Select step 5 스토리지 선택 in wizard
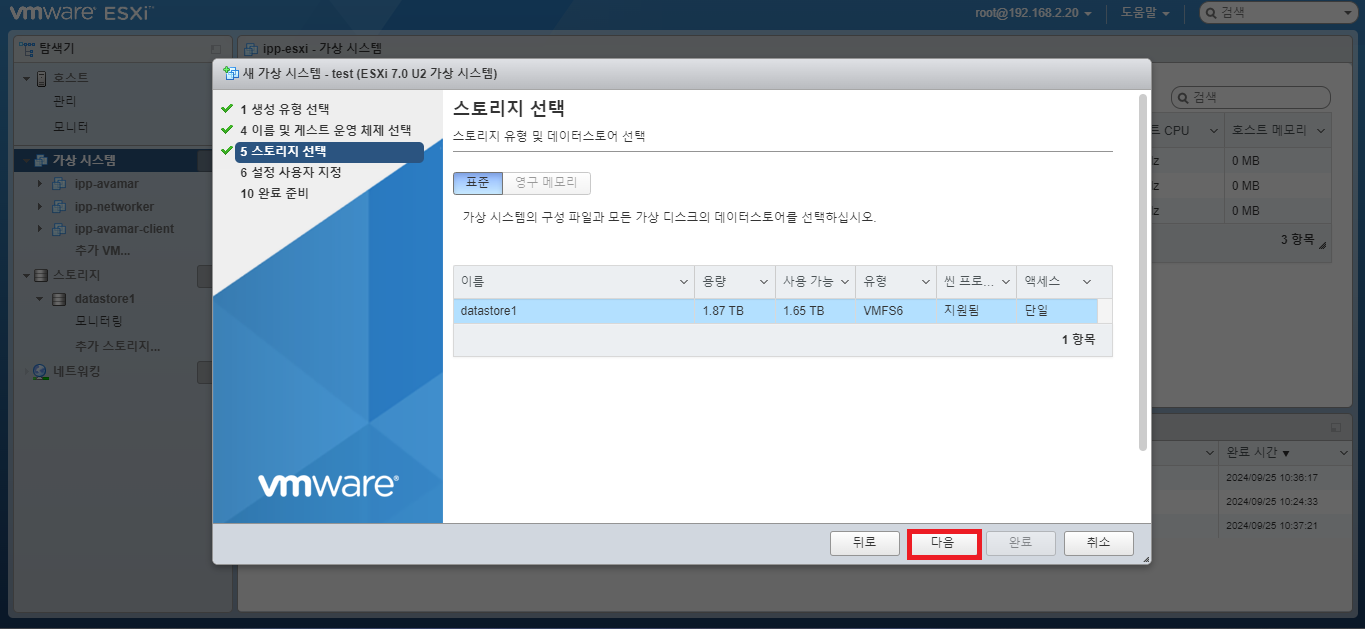The height and width of the screenshot is (629, 1365). [x=329, y=152]
